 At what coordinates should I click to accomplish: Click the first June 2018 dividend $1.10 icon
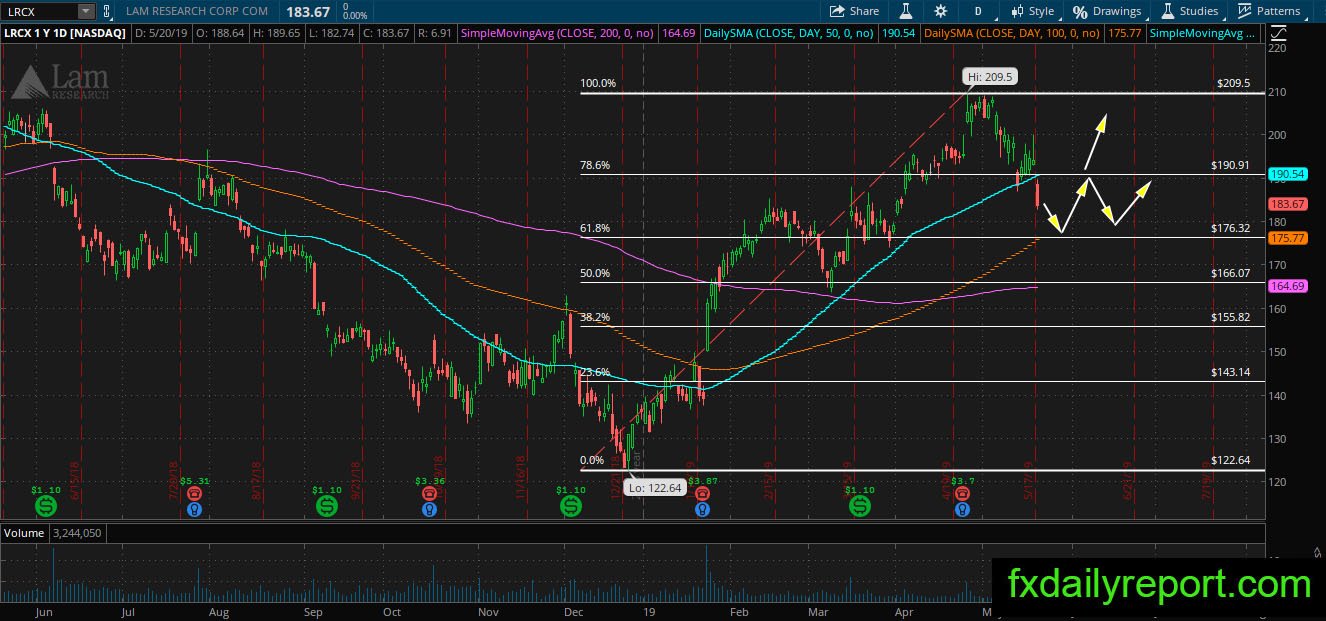[44, 507]
